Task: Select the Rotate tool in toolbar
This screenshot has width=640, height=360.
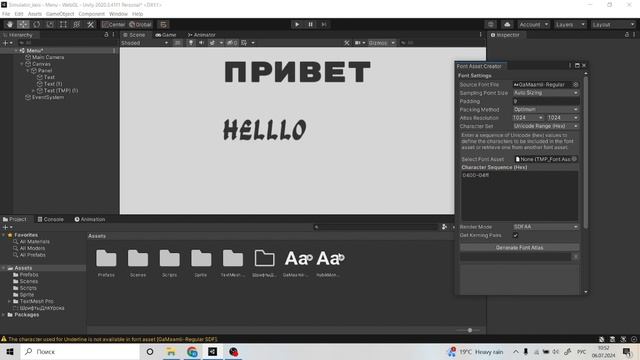Action: pyautogui.click(x=37, y=24)
